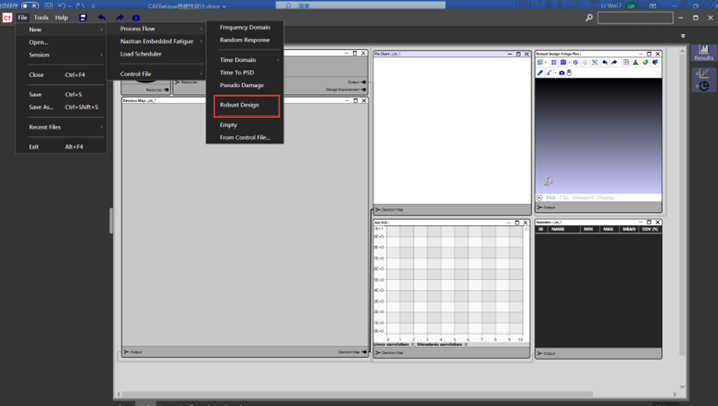Click the red-blue contour icon in fringe toolbar
Viewport: 718px width, 406px height.
pyautogui.click(x=655, y=62)
